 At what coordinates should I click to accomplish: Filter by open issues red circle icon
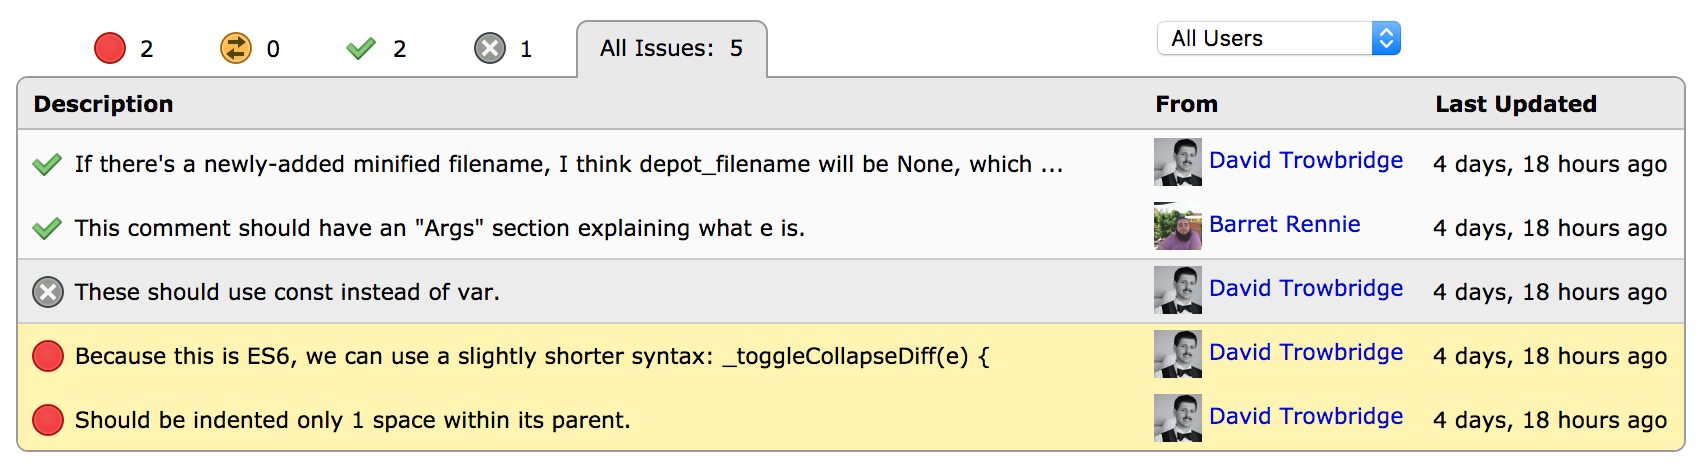pos(110,48)
